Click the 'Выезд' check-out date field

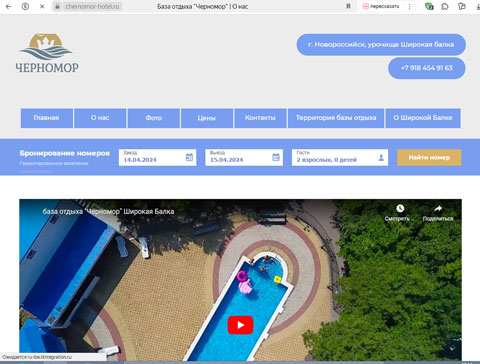[x=244, y=157]
